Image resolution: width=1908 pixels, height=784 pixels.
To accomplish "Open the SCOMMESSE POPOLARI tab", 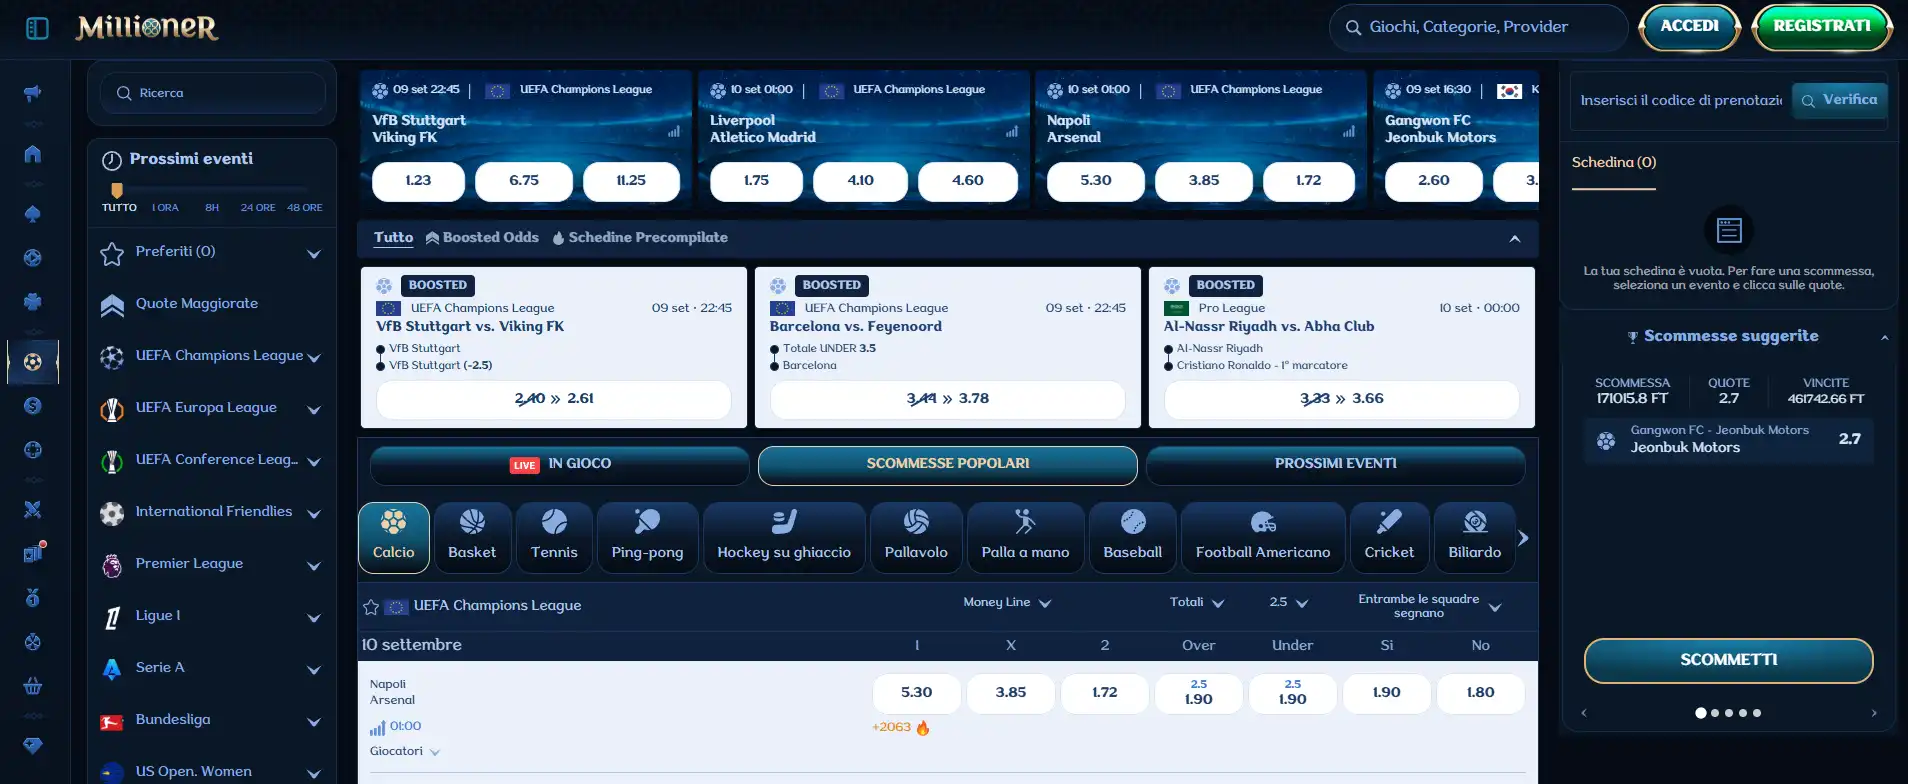I will pos(947,465).
